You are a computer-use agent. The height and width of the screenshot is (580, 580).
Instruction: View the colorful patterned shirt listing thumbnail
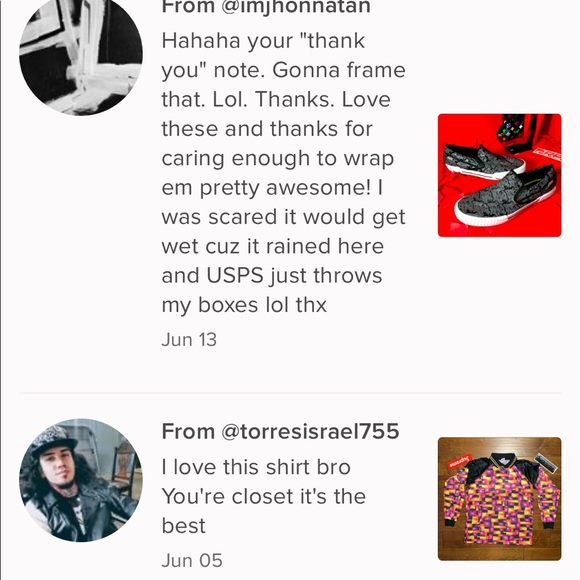click(499, 499)
